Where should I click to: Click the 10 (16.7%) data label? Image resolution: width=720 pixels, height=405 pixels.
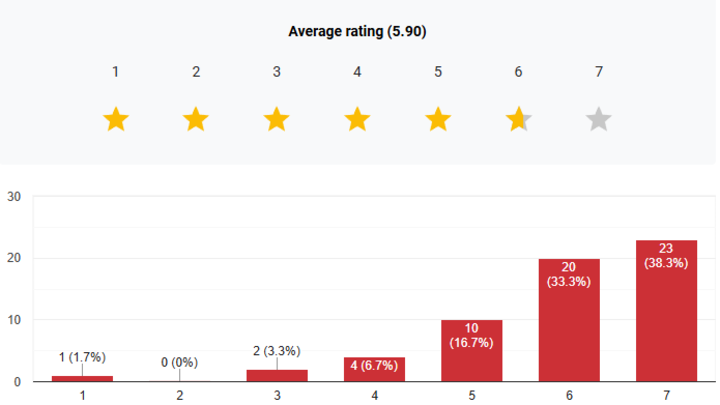click(472, 336)
